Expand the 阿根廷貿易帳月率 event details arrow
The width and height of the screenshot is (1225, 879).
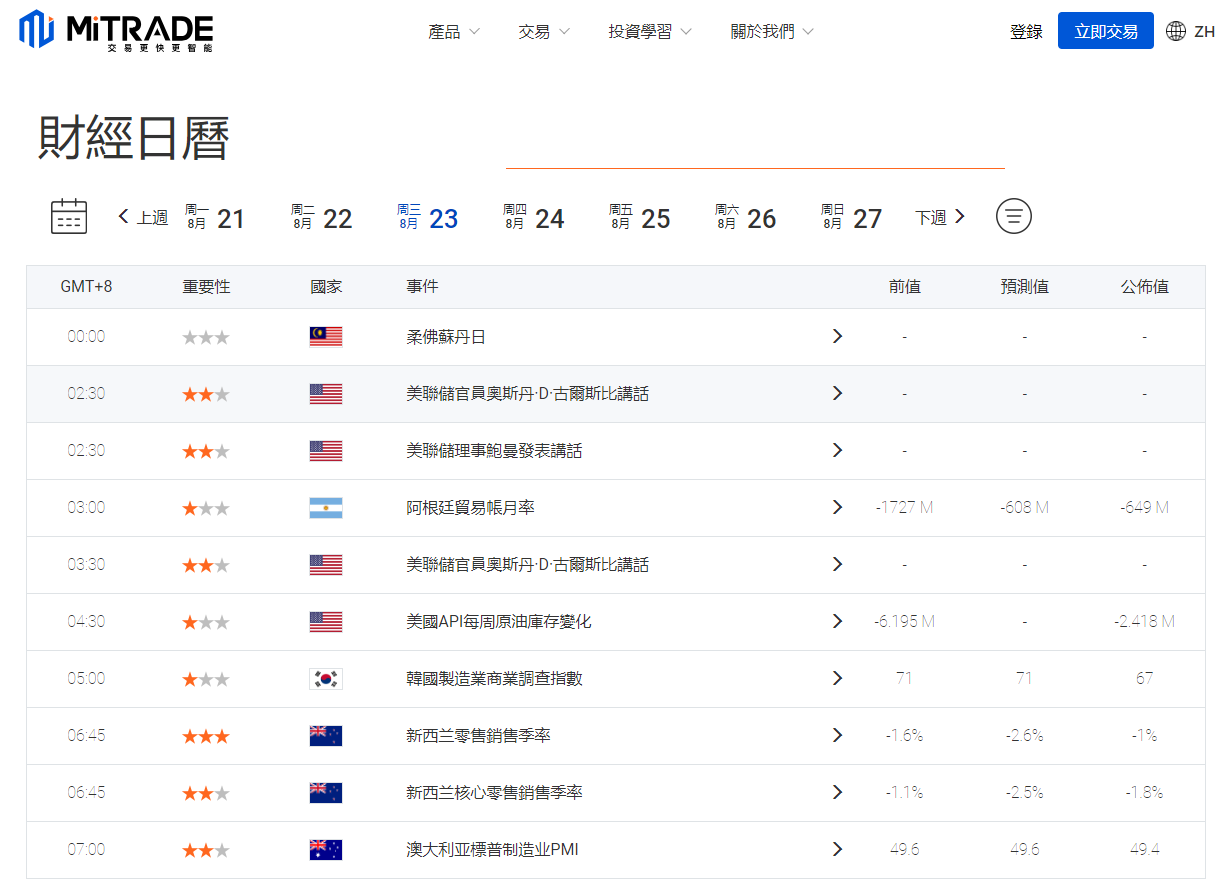(x=837, y=508)
